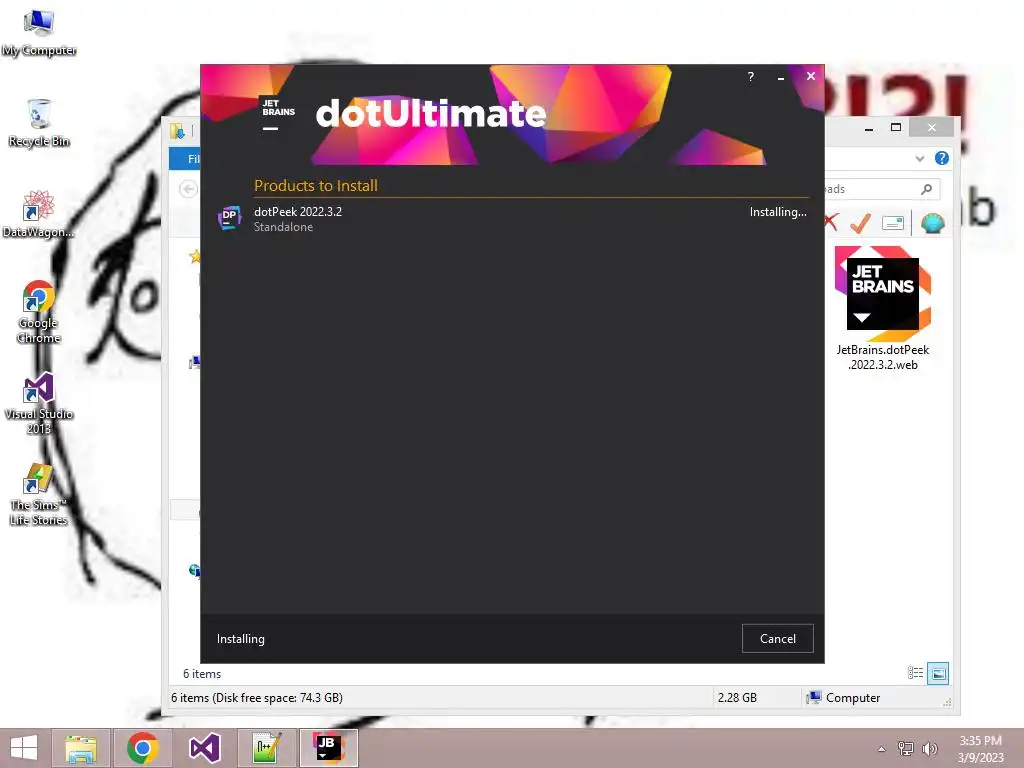Open Chrome from the taskbar
Screen dimensions: 1024x768
pos(142,748)
